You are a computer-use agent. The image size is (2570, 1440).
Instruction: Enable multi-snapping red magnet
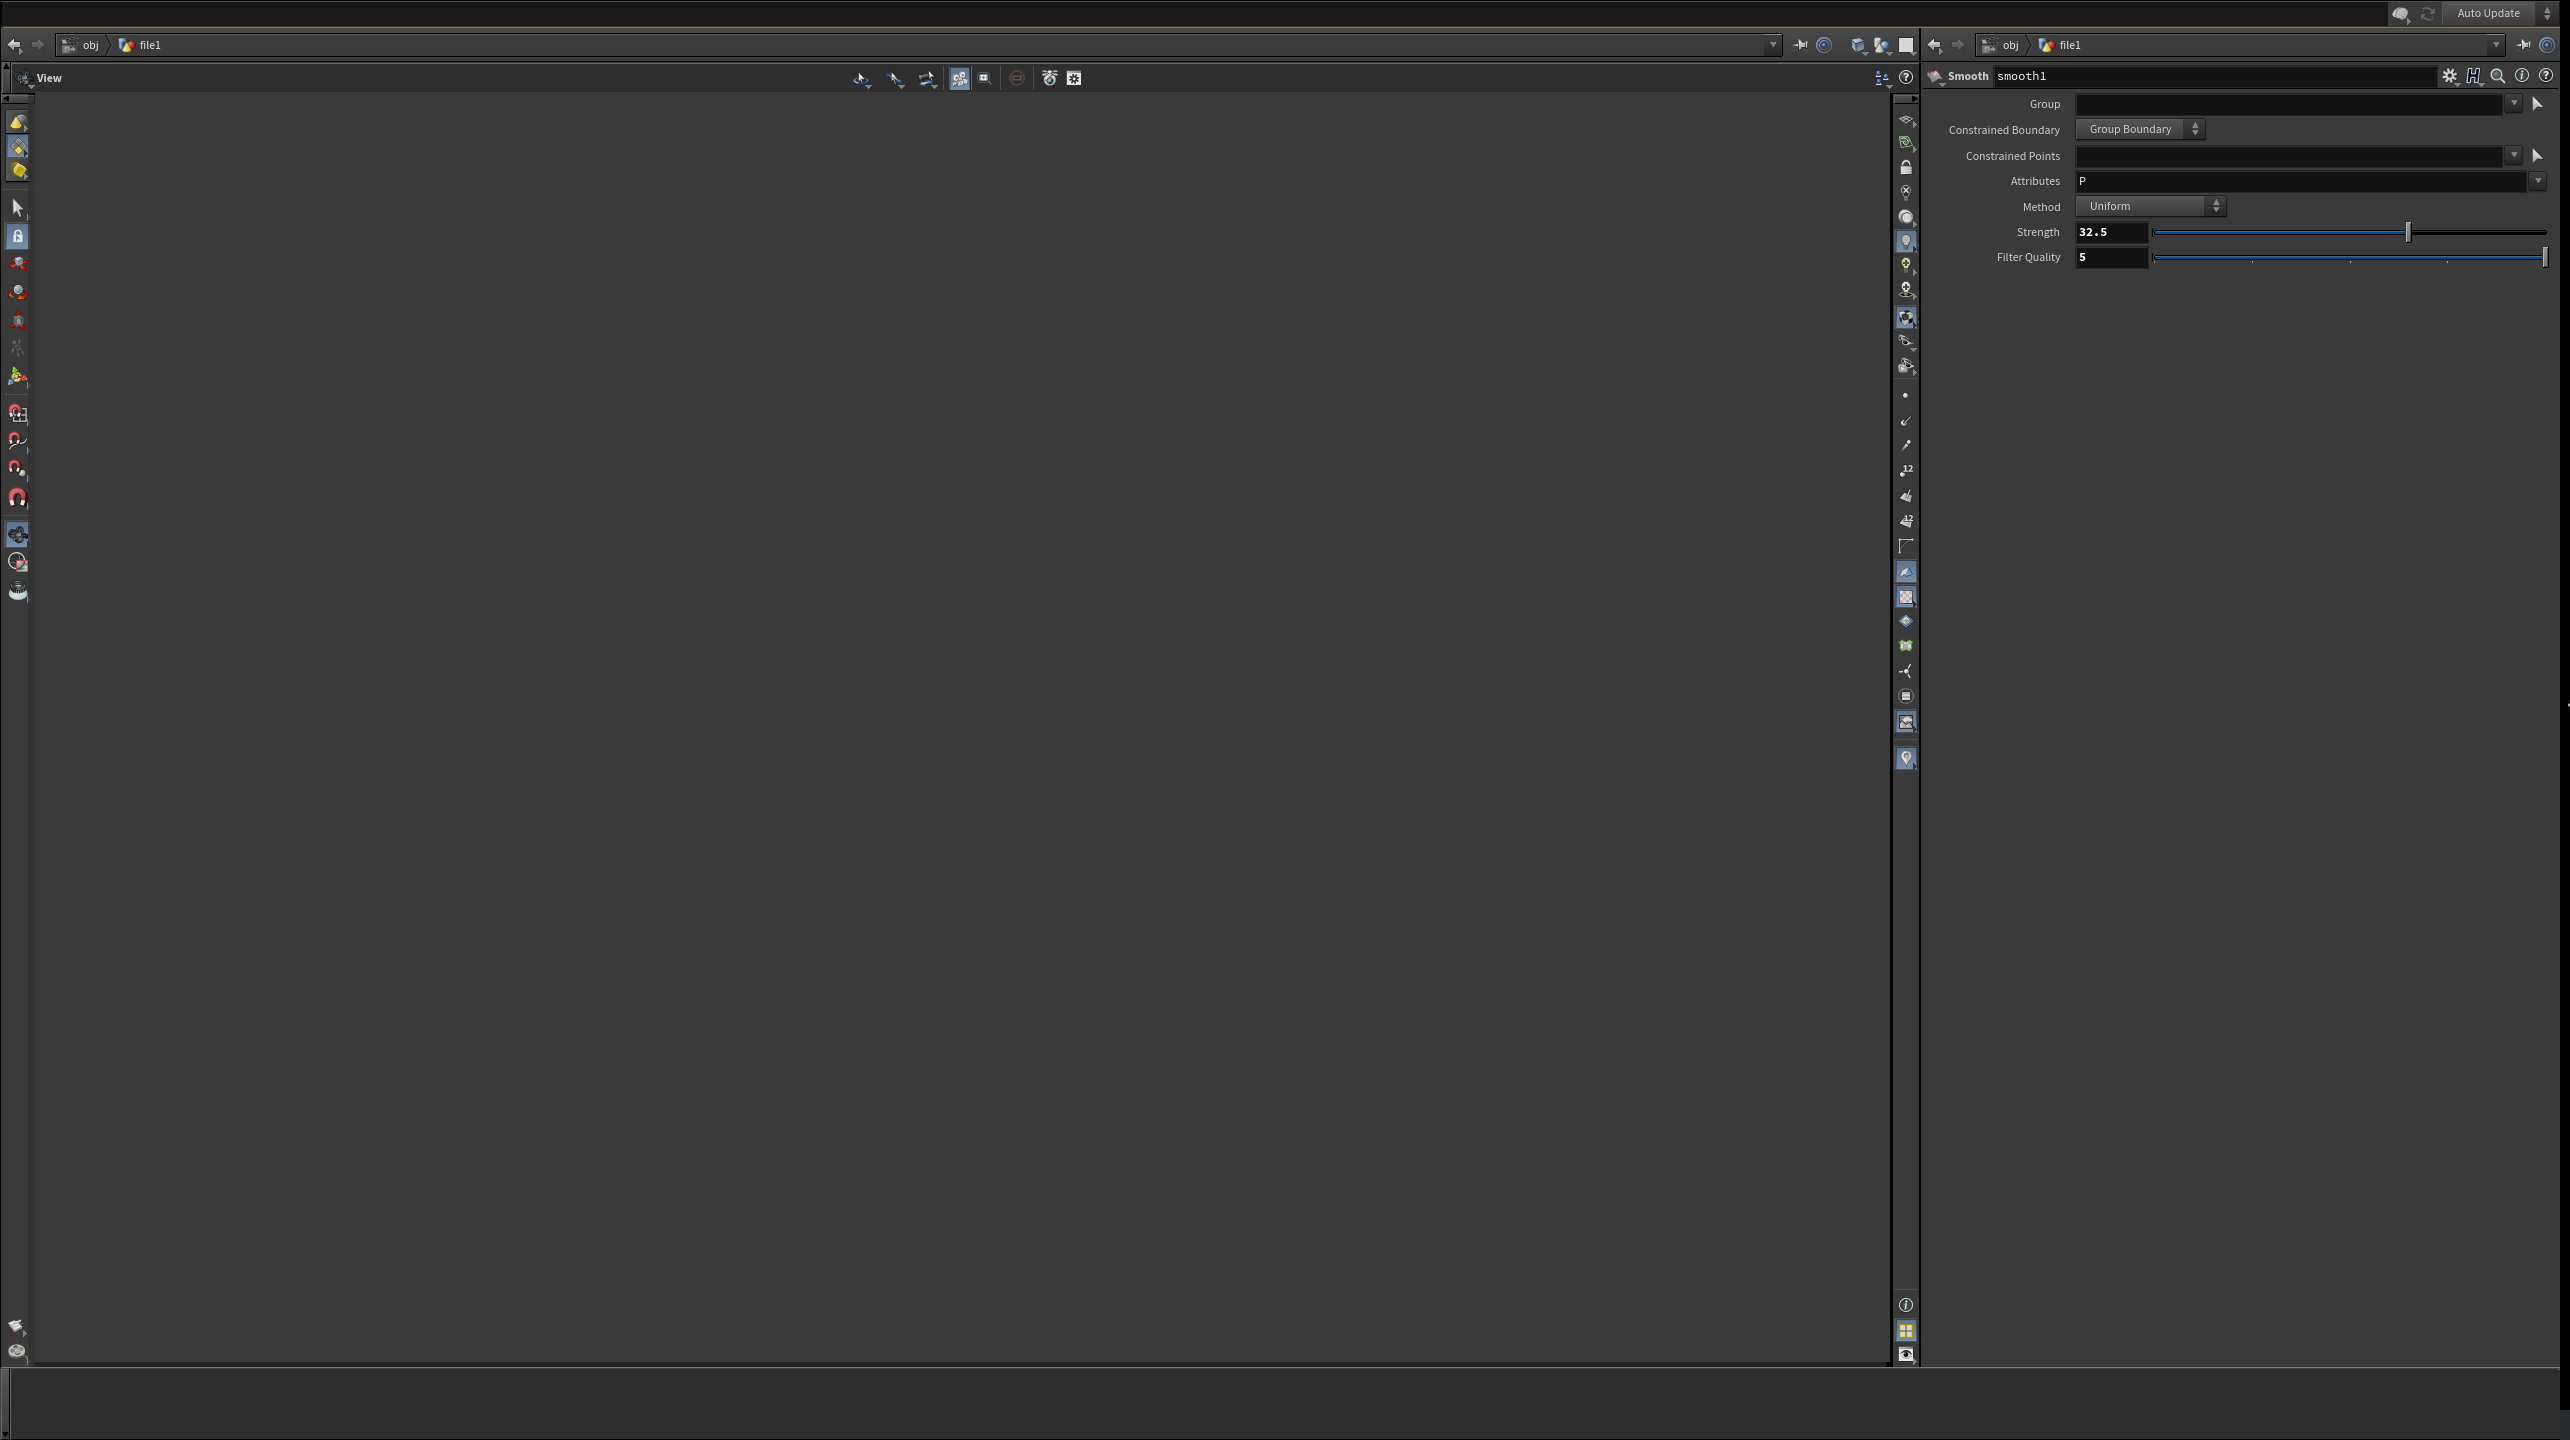click(x=17, y=497)
